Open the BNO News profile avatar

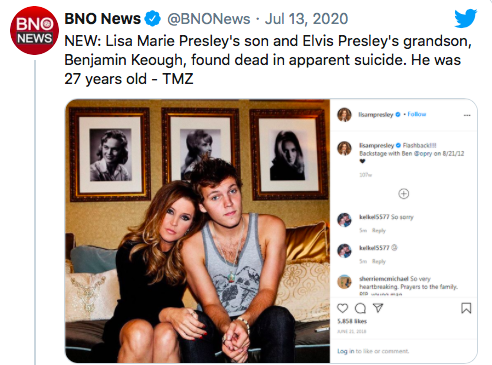point(34,30)
